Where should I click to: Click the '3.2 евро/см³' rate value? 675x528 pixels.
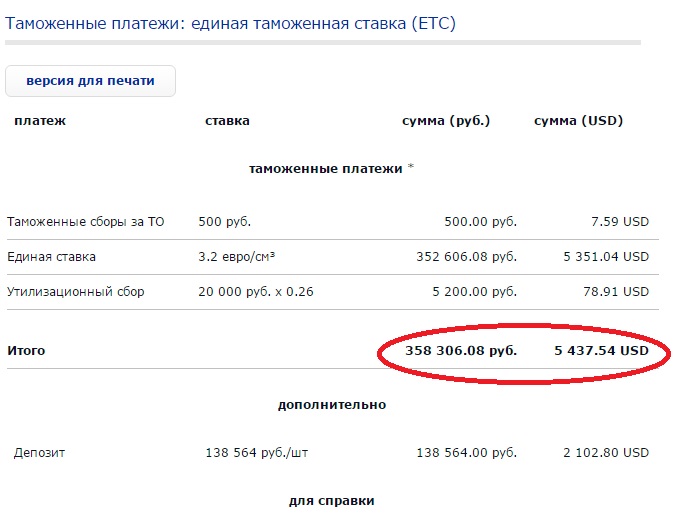click(x=237, y=257)
